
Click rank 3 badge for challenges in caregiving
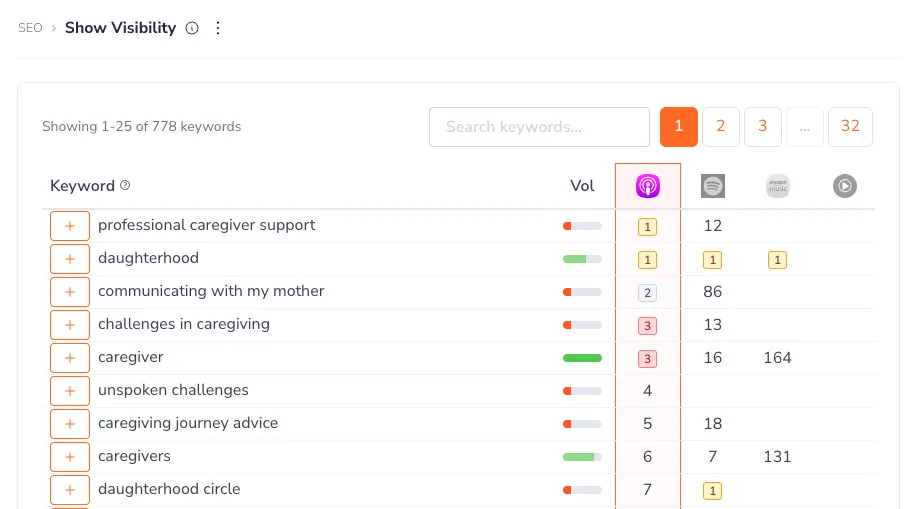(x=647, y=326)
